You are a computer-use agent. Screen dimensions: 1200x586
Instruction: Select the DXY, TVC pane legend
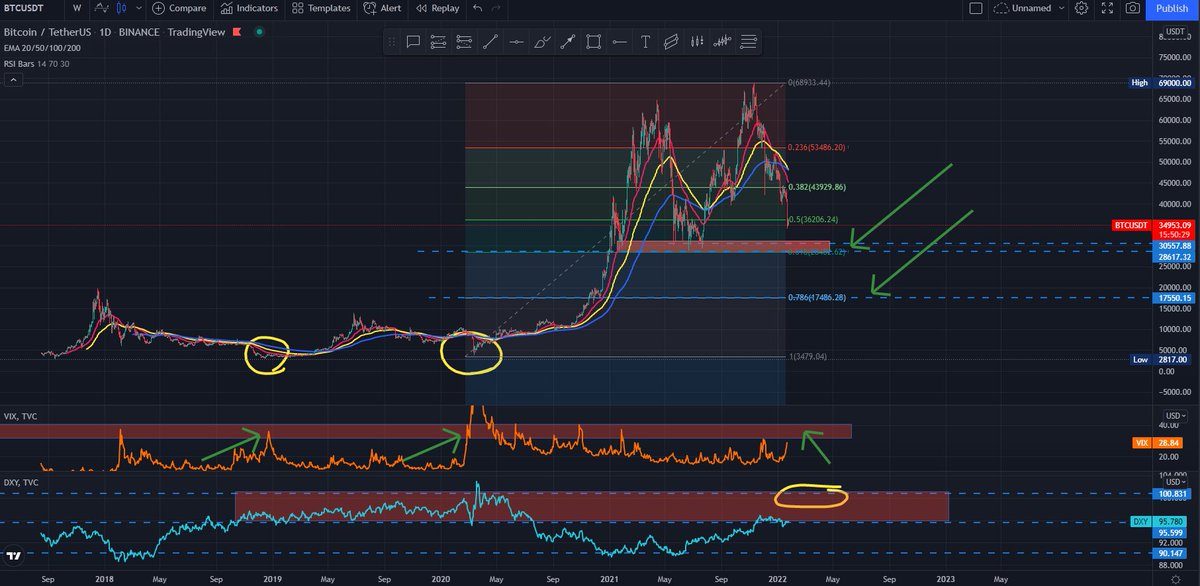click(x=20, y=481)
